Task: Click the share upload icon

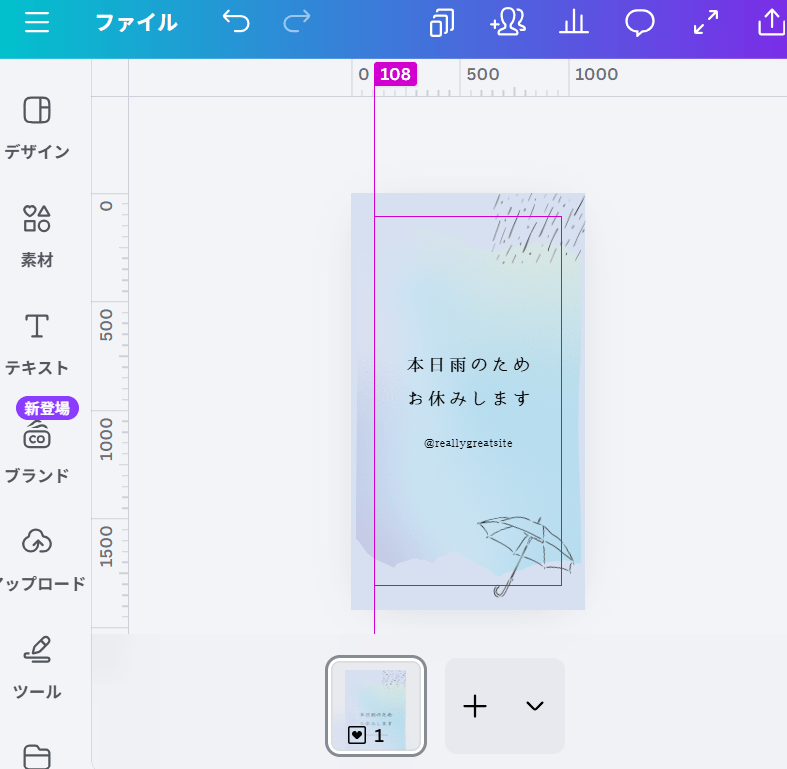Action: 771,23
